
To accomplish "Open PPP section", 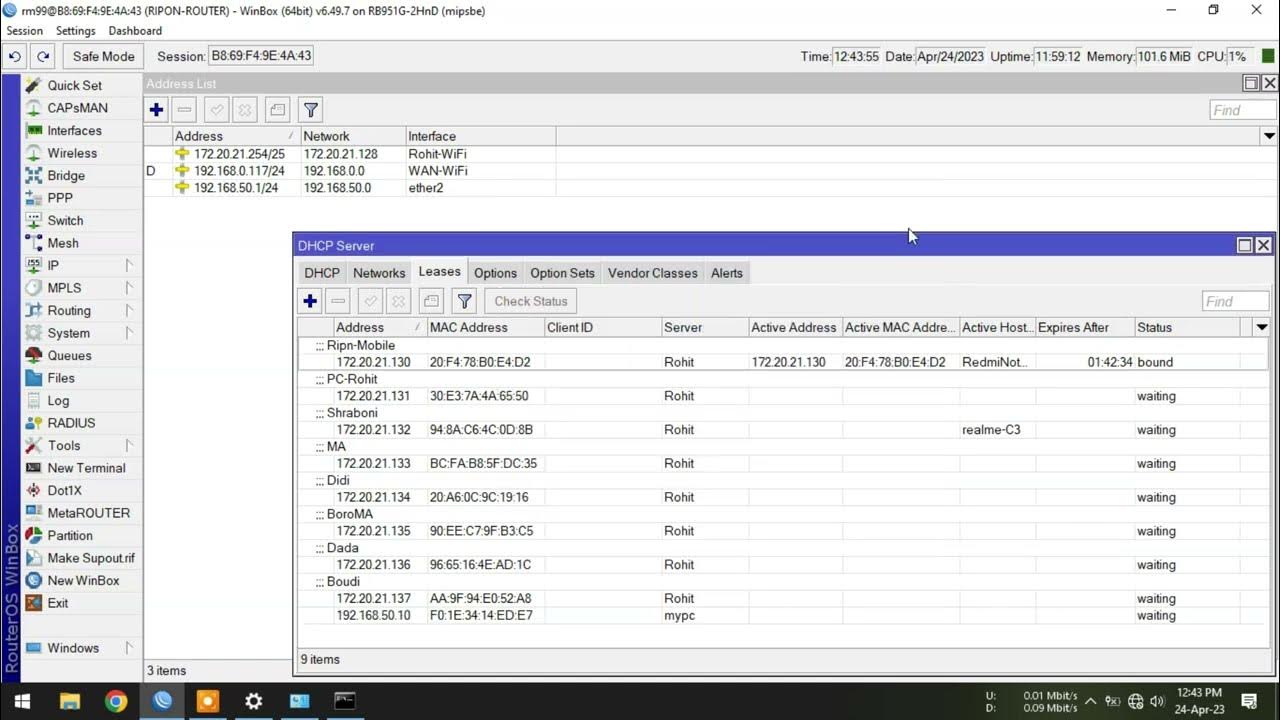I will [x=60, y=198].
